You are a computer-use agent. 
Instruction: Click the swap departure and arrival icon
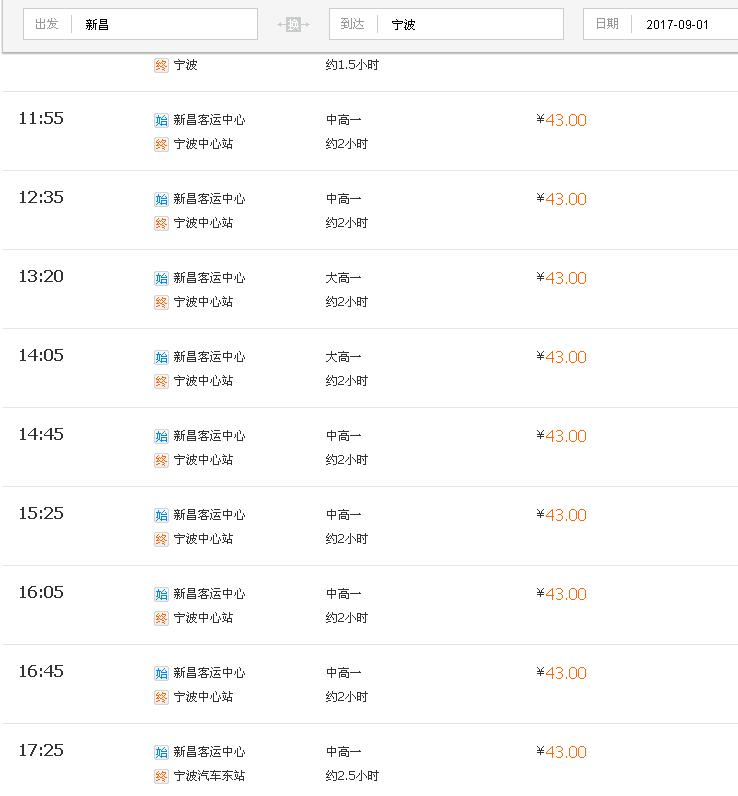(x=293, y=24)
